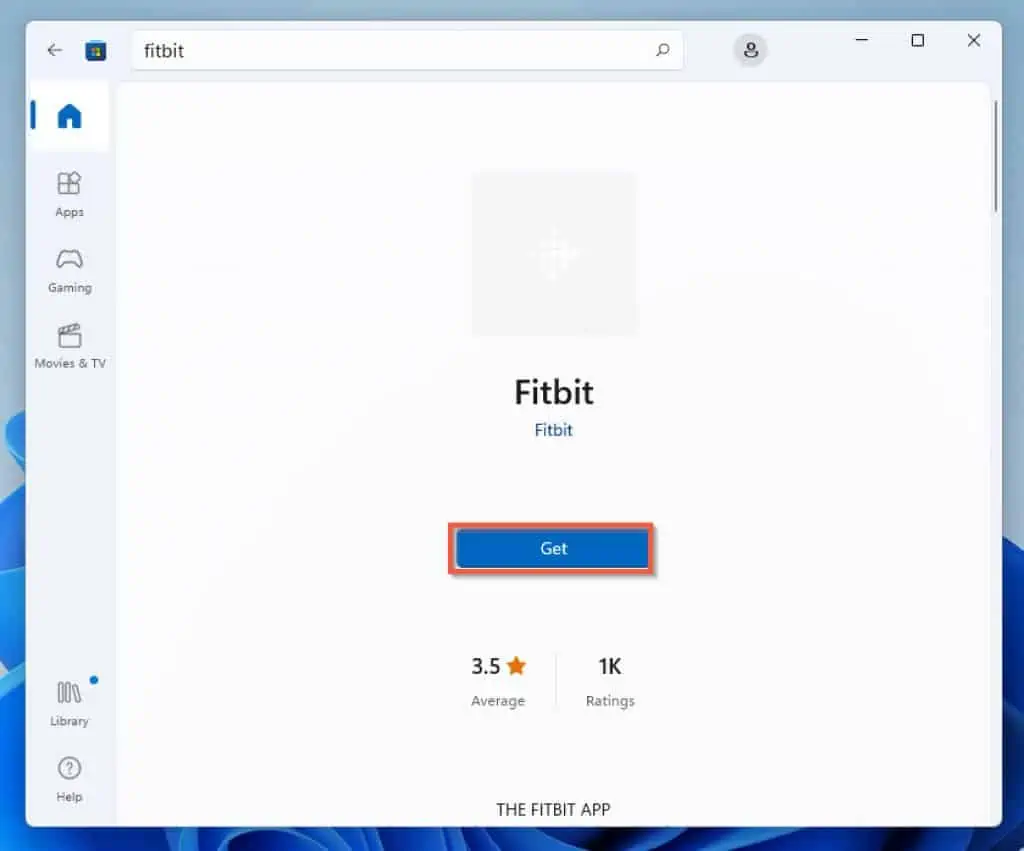Click the THE FITBIT APP heading
The width and height of the screenshot is (1024, 851).
click(x=553, y=810)
